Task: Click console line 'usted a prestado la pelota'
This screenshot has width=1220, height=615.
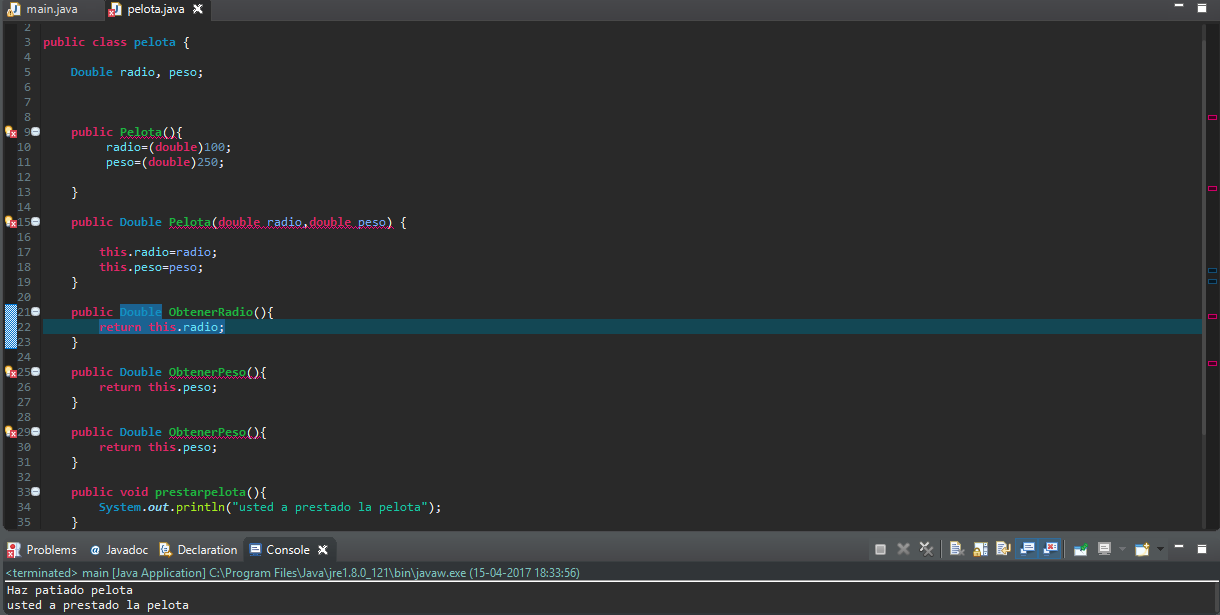Action: point(97,606)
